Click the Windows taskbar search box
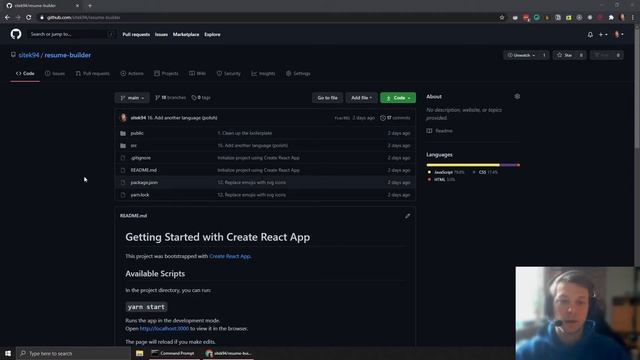 (x=73, y=353)
